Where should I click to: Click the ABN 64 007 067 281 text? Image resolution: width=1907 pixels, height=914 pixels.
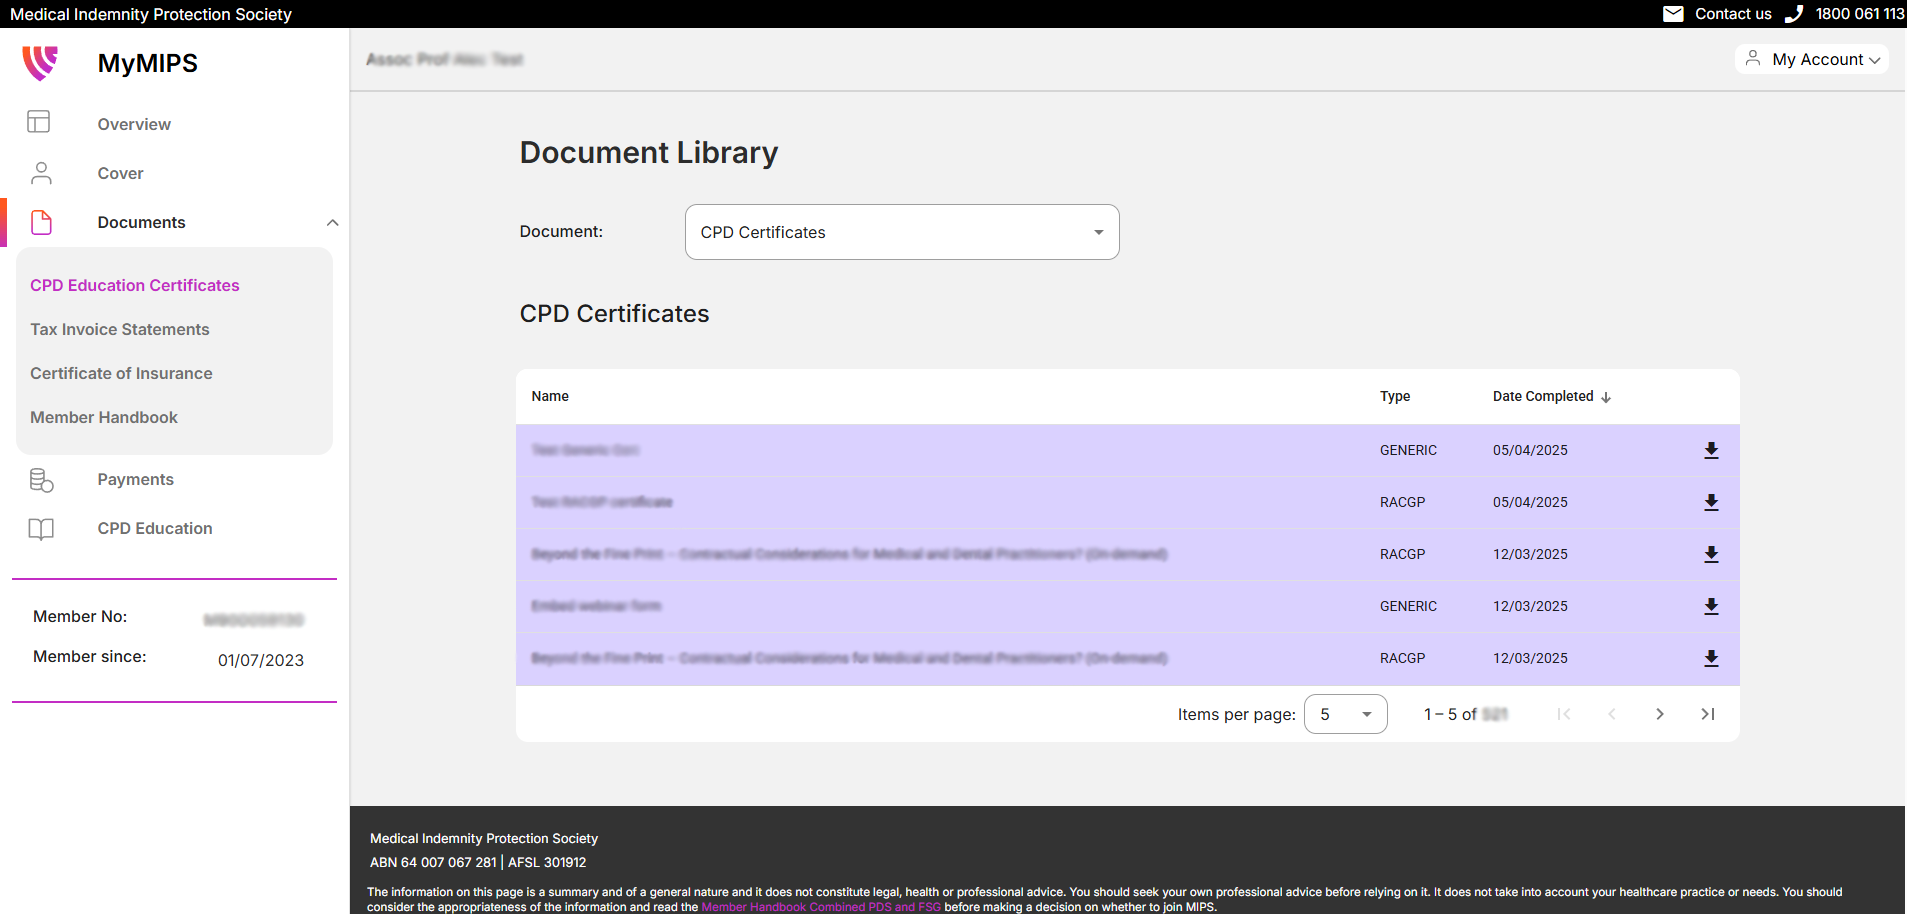click(433, 862)
